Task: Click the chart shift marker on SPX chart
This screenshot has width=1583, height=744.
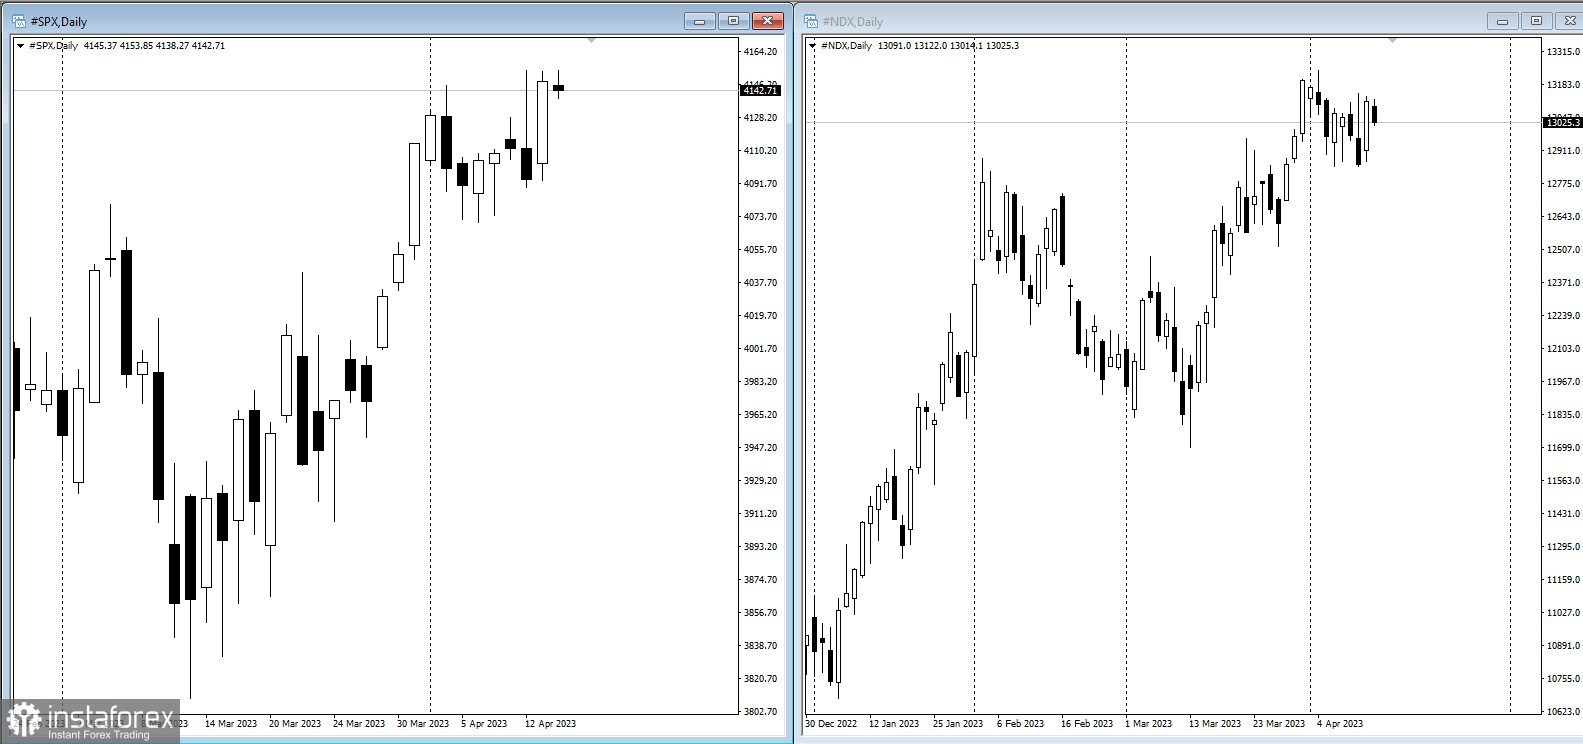Action: pyautogui.click(x=592, y=41)
